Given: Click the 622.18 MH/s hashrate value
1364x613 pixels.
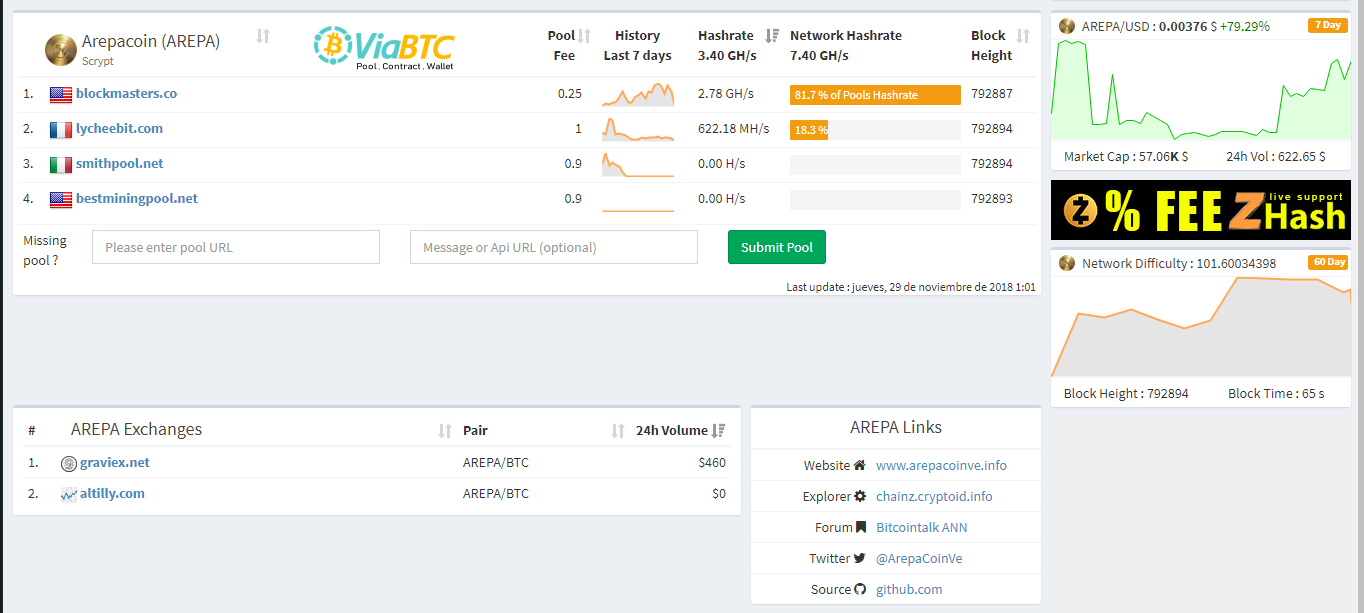Looking at the screenshot, I should pos(734,129).
